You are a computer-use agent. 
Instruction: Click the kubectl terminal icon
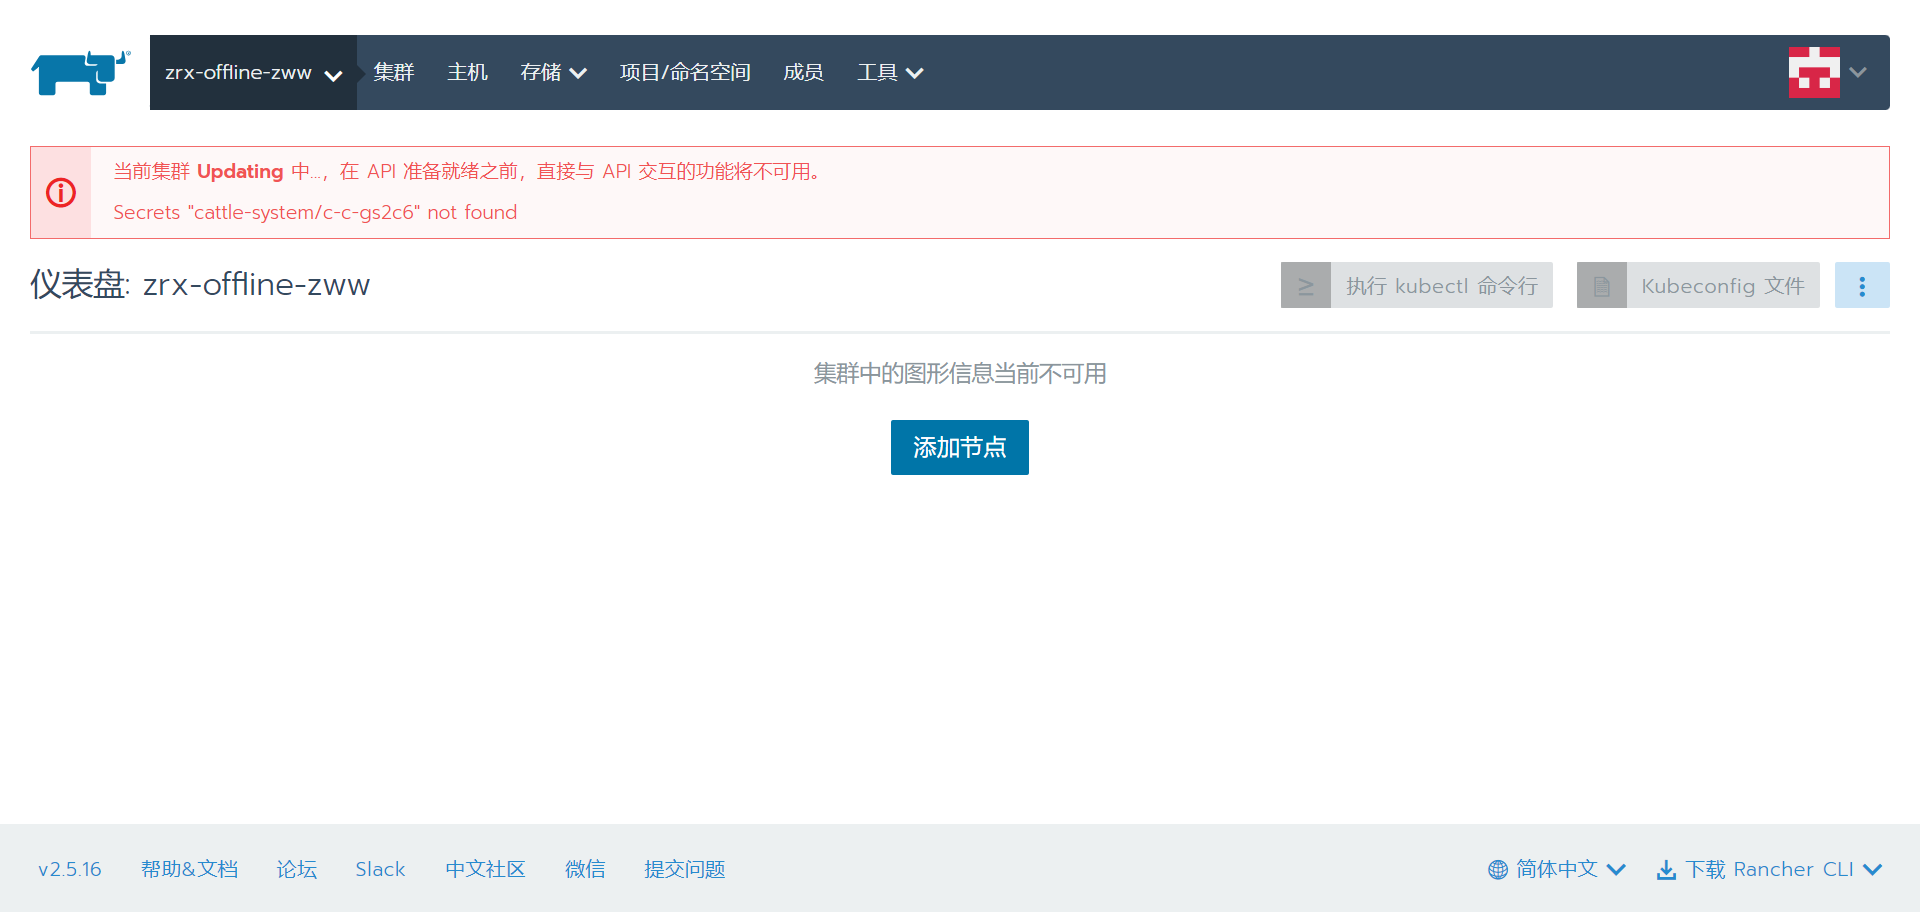pos(1305,286)
